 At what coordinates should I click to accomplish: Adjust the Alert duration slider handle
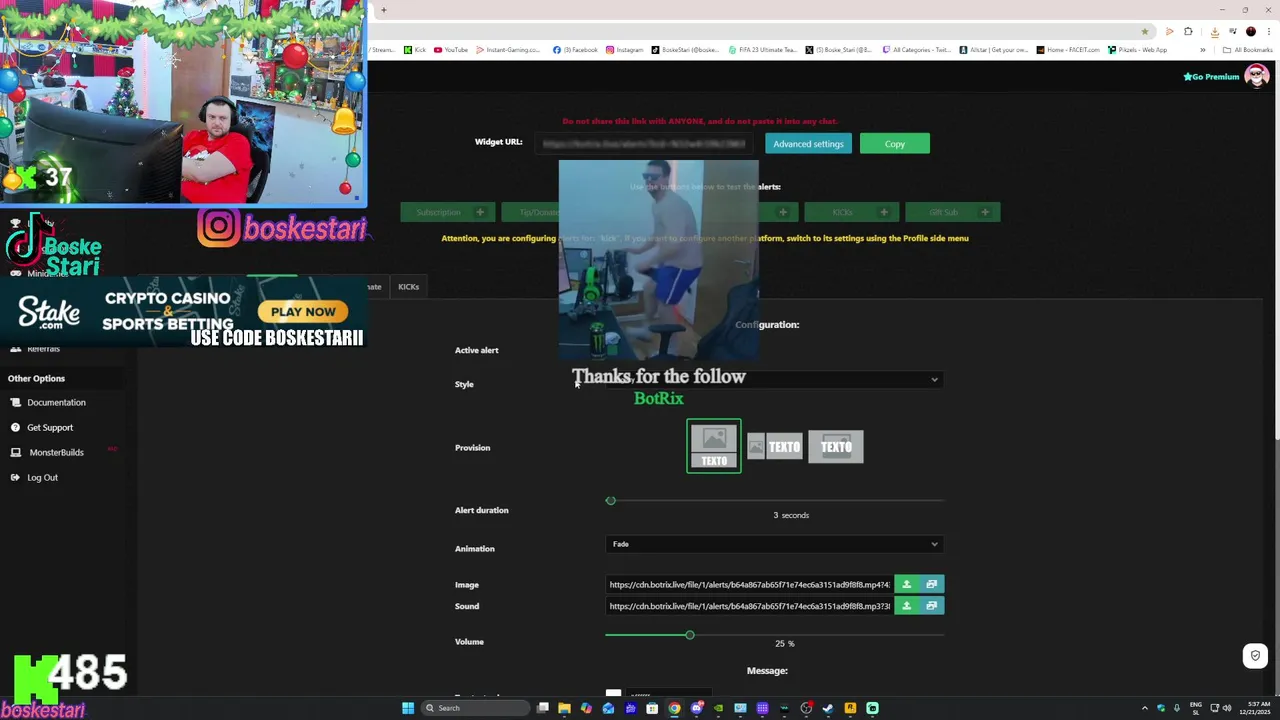[x=610, y=500]
